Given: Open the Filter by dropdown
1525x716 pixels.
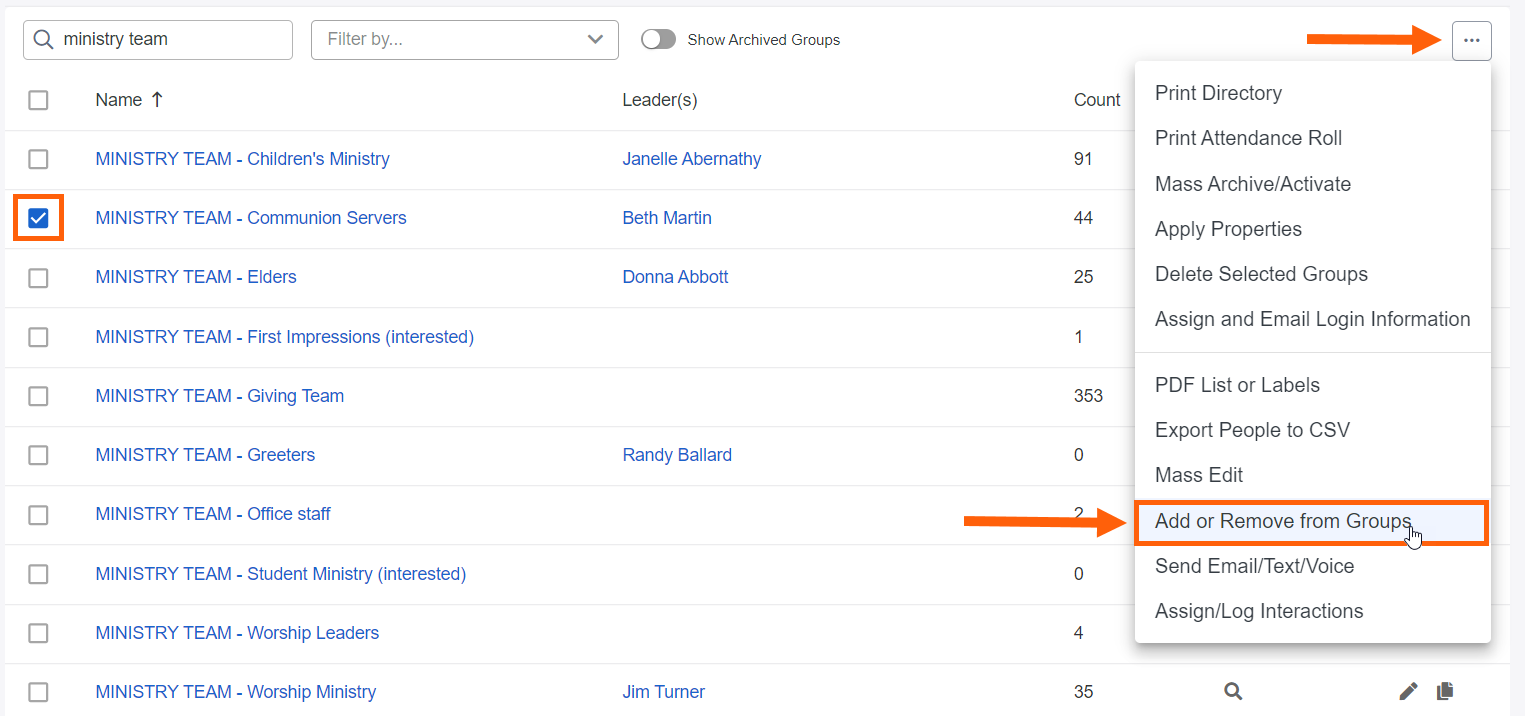Looking at the screenshot, I should click(464, 40).
